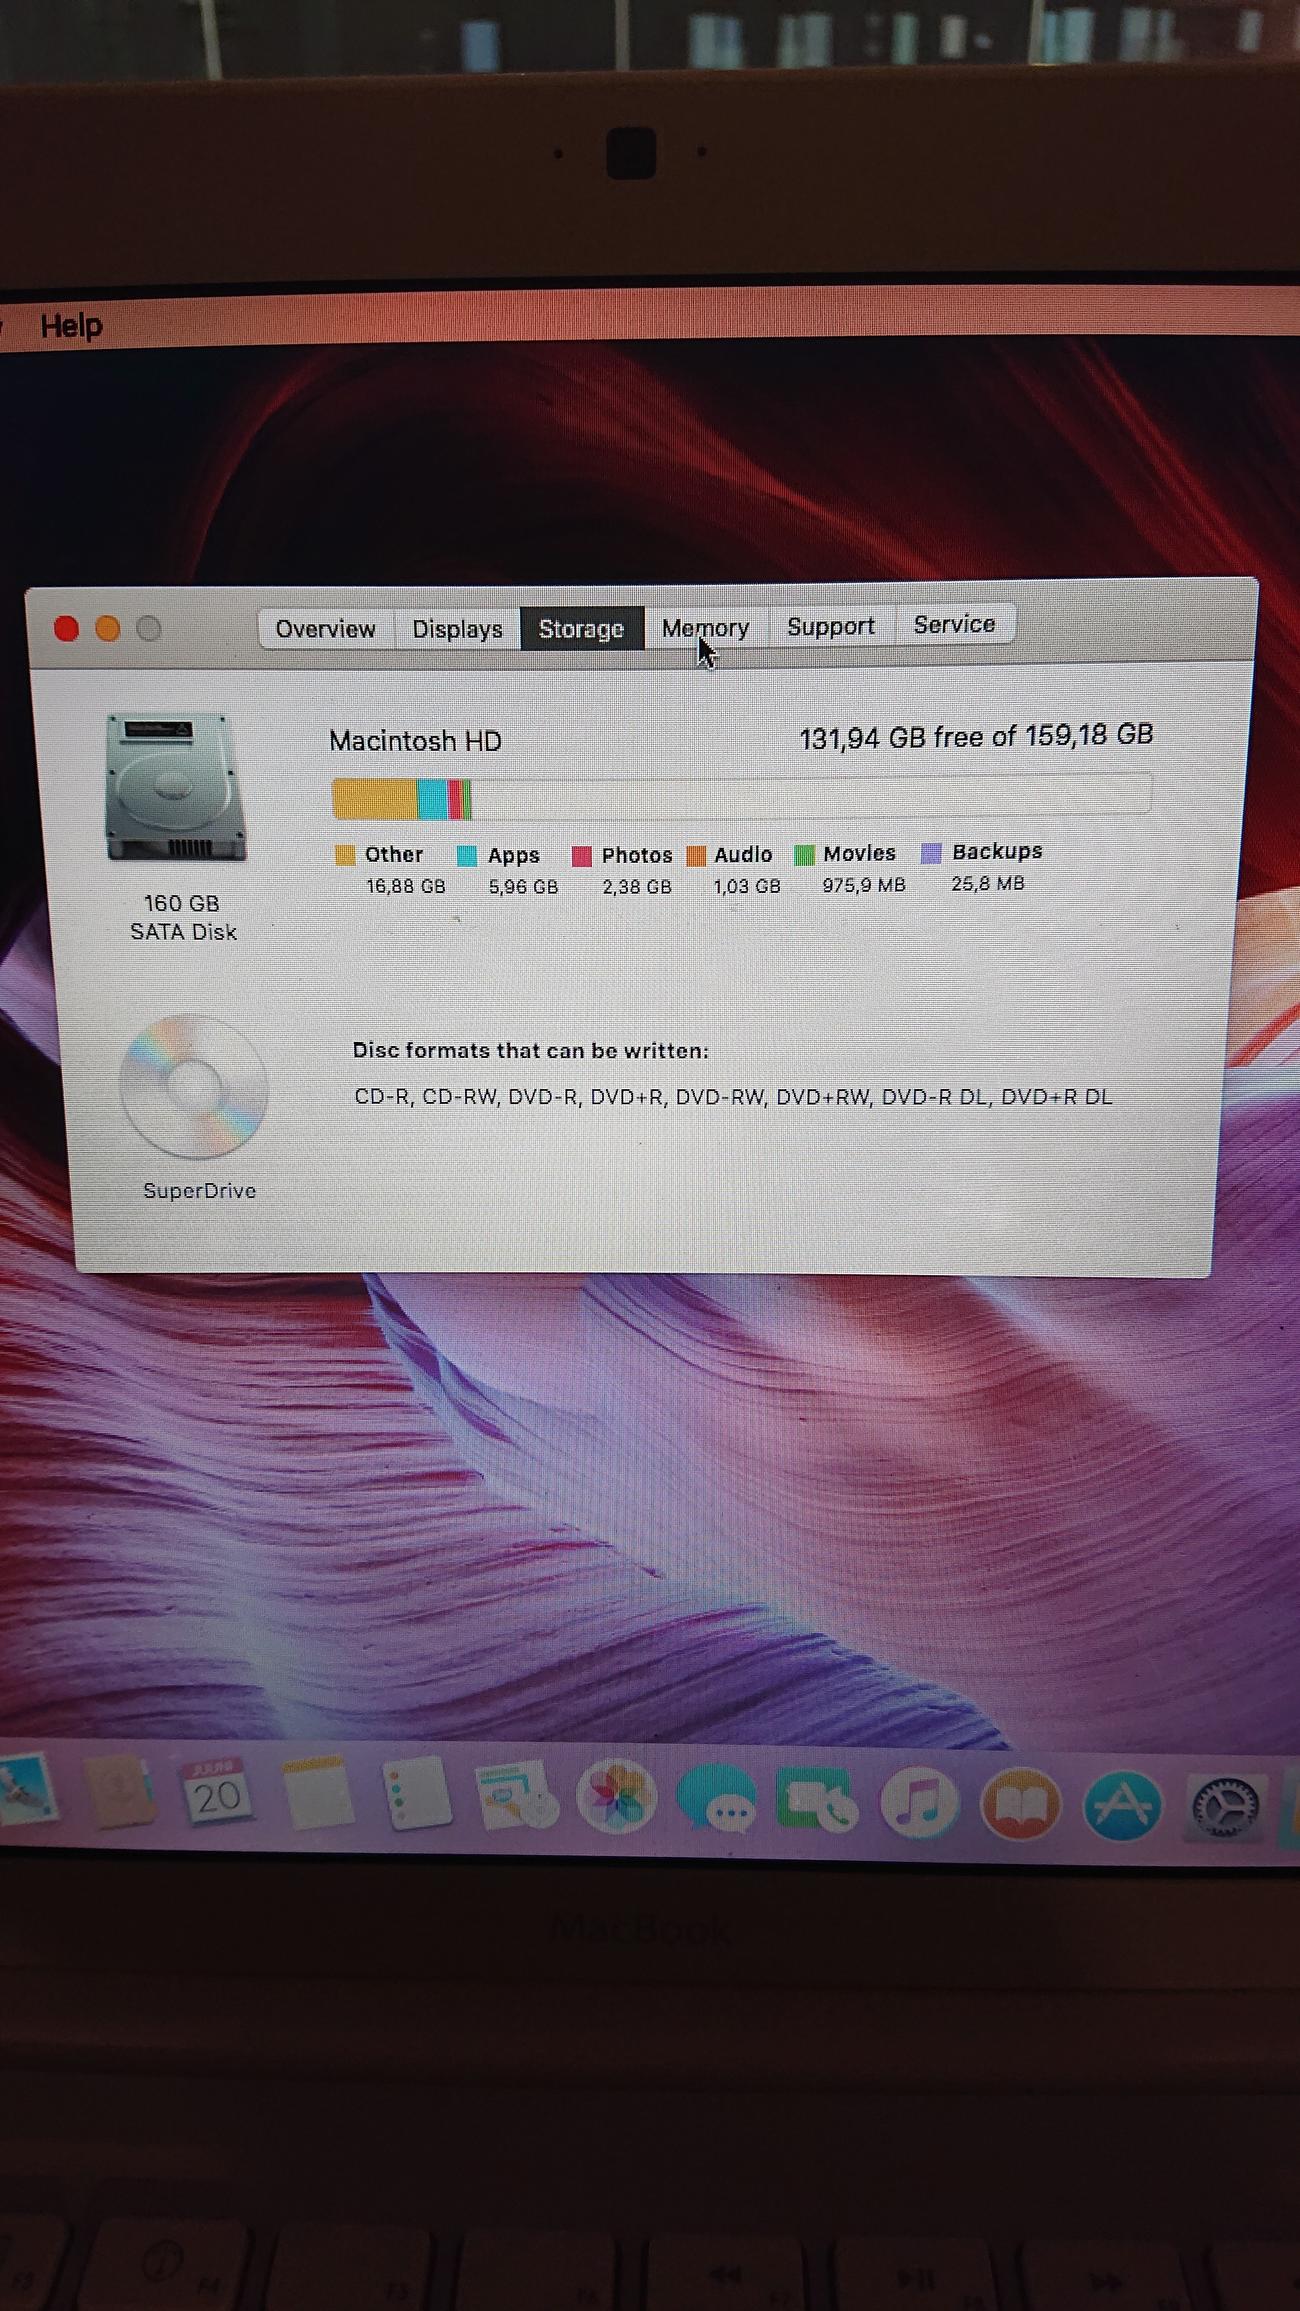The image size is (1300, 2311).
Task: Switch to the Displays tab
Action: (x=457, y=629)
